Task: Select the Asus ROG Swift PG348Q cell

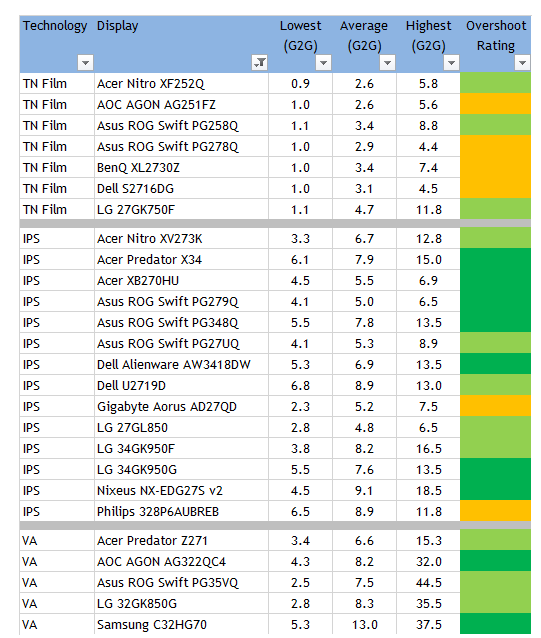Action: (x=181, y=323)
